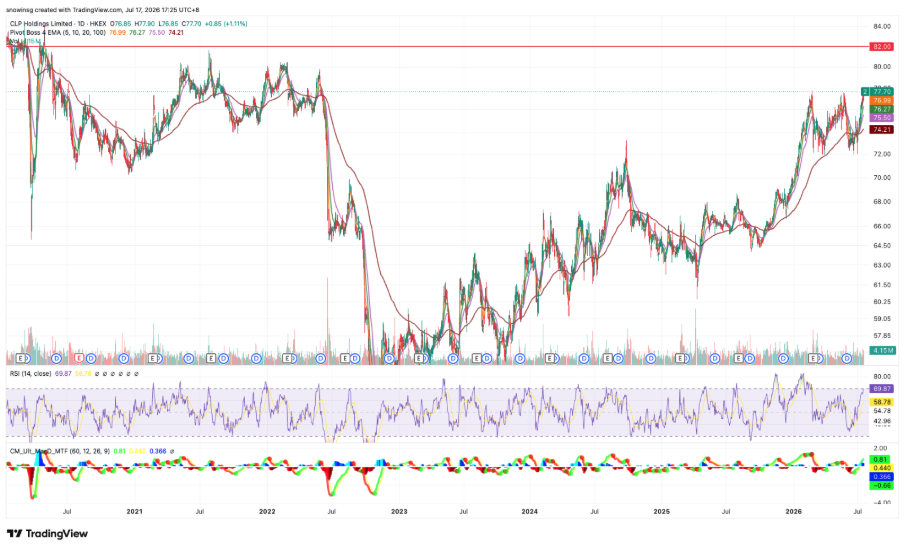Click the '+0.85 (+1.11%)' change value

point(226,24)
